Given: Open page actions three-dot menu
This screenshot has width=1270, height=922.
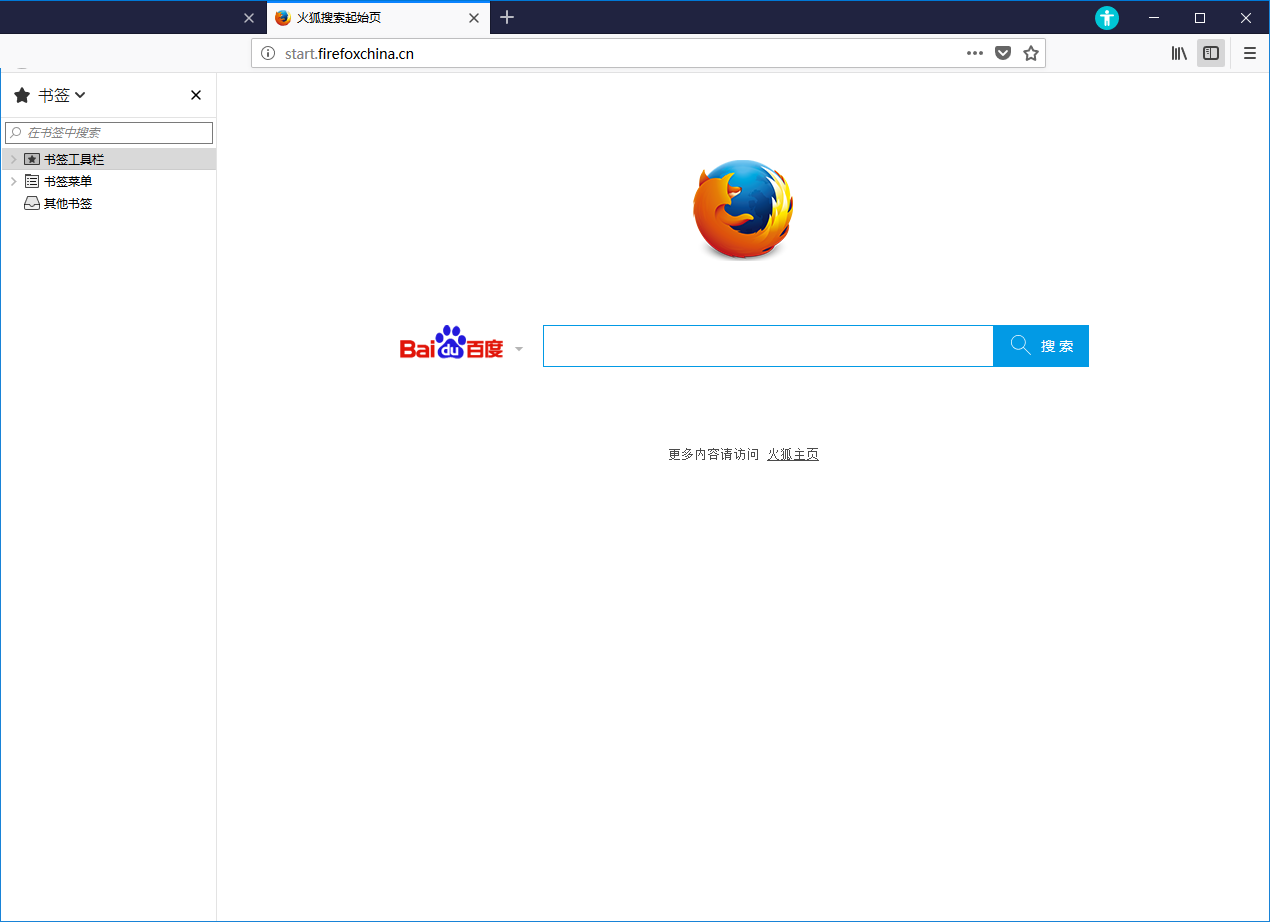Looking at the screenshot, I should coord(975,53).
